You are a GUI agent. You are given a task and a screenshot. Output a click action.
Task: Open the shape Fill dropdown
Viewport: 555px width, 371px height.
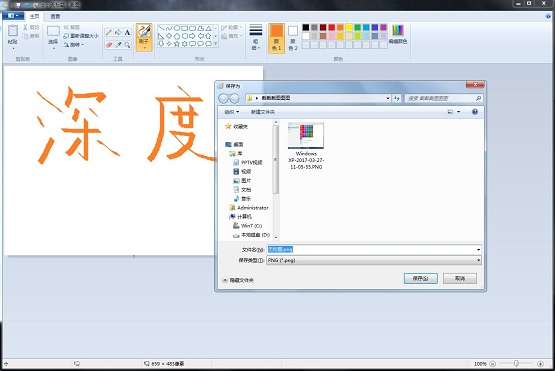[231, 36]
